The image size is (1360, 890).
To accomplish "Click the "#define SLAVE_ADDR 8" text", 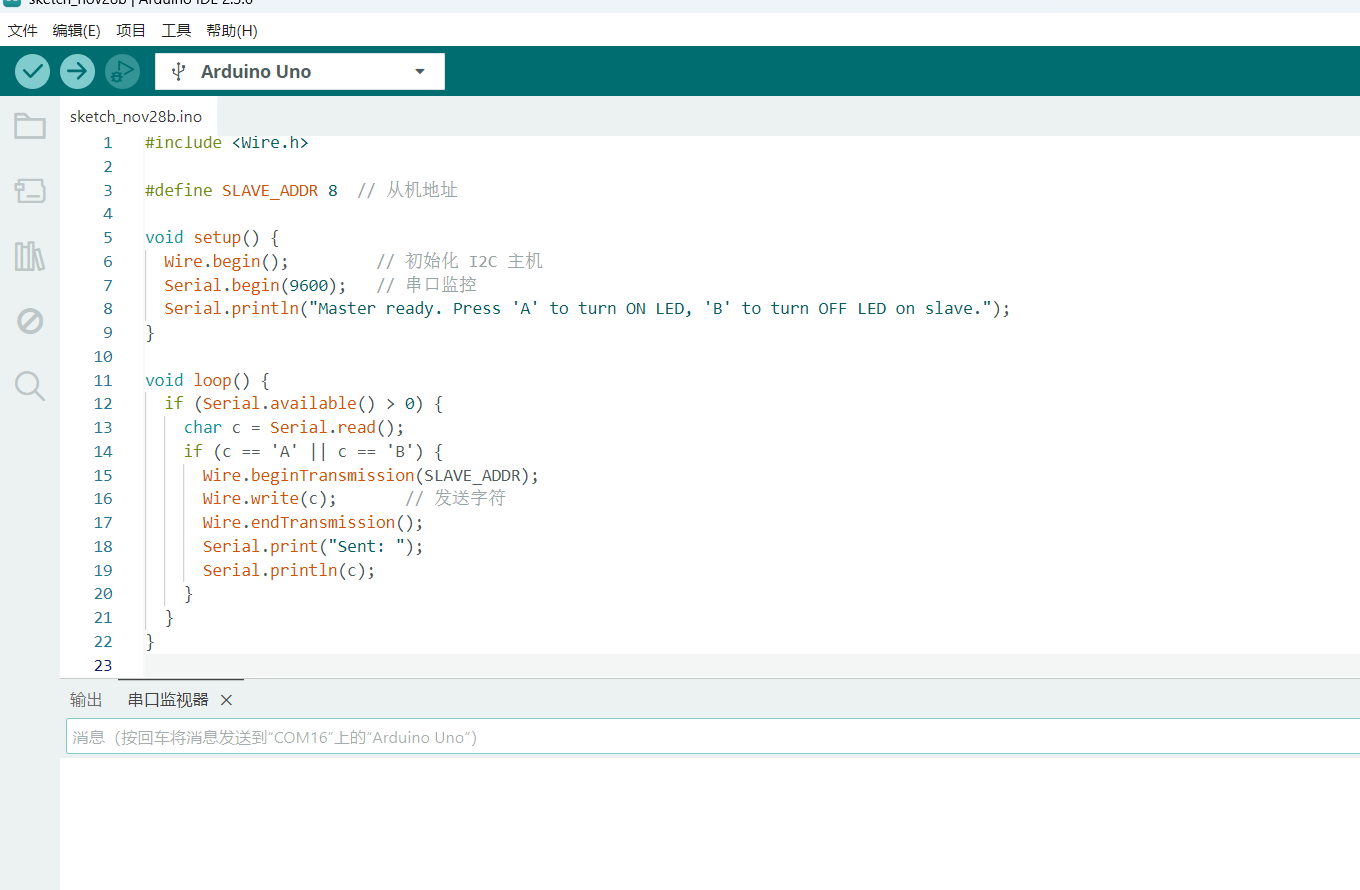I will pyautogui.click(x=241, y=190).
